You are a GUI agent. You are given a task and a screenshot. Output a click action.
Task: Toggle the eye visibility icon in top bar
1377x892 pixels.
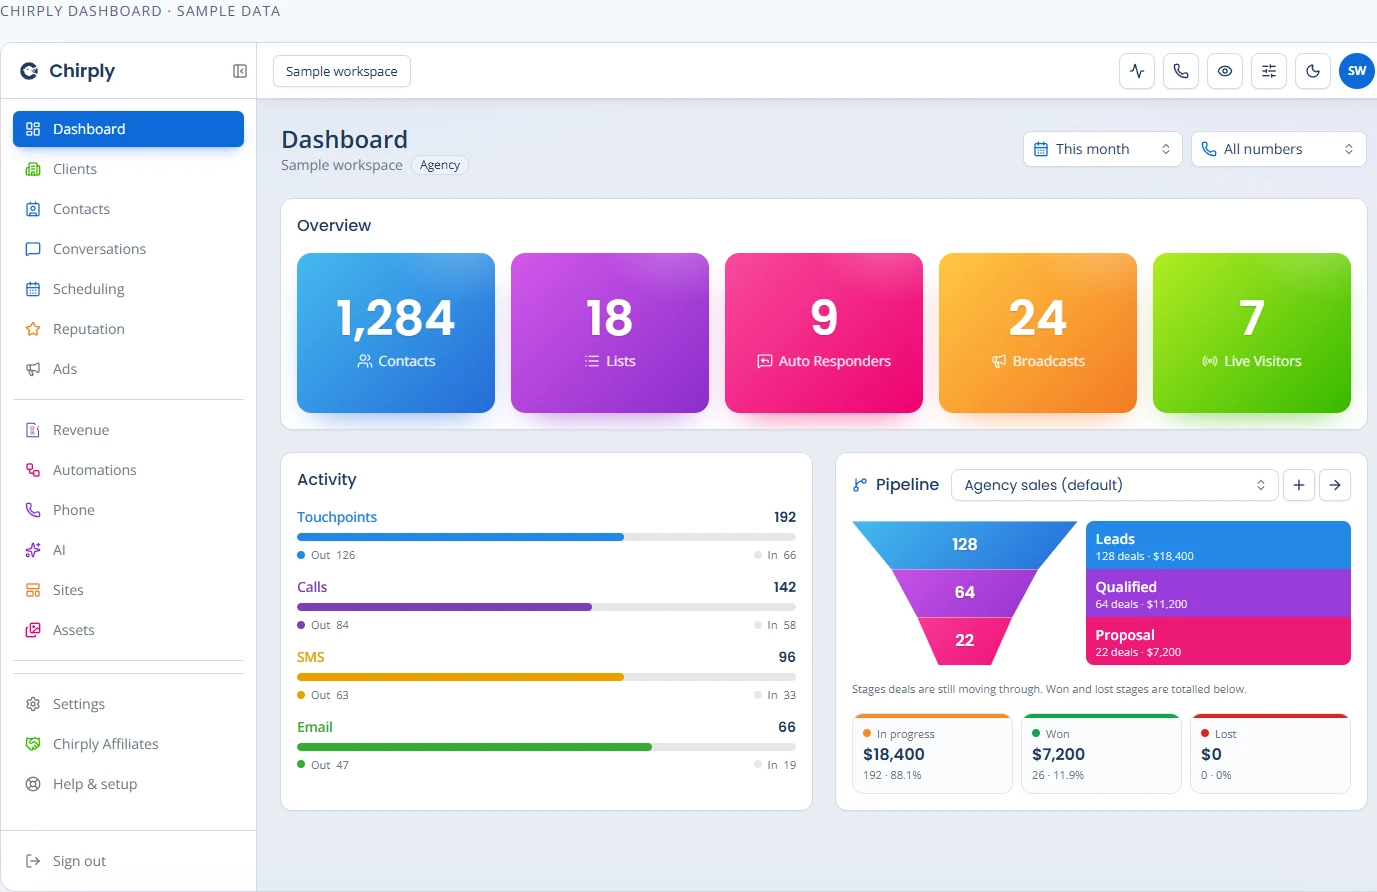point(1225,71)
